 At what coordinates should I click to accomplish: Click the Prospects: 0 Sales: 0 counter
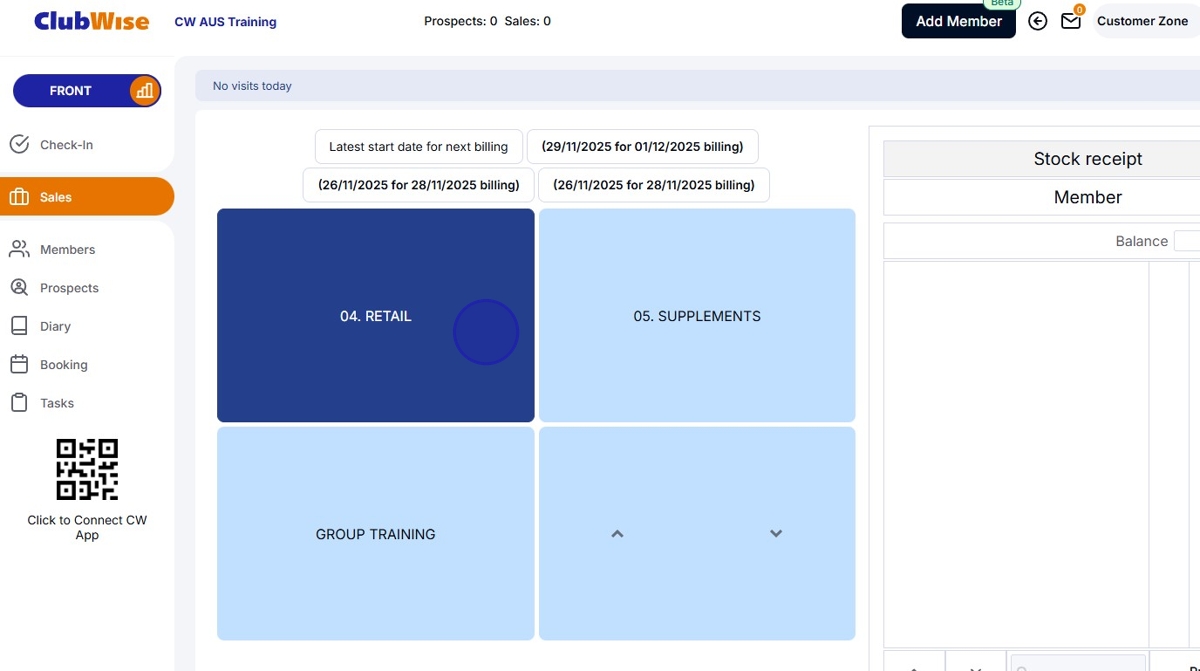click(487, 21)
